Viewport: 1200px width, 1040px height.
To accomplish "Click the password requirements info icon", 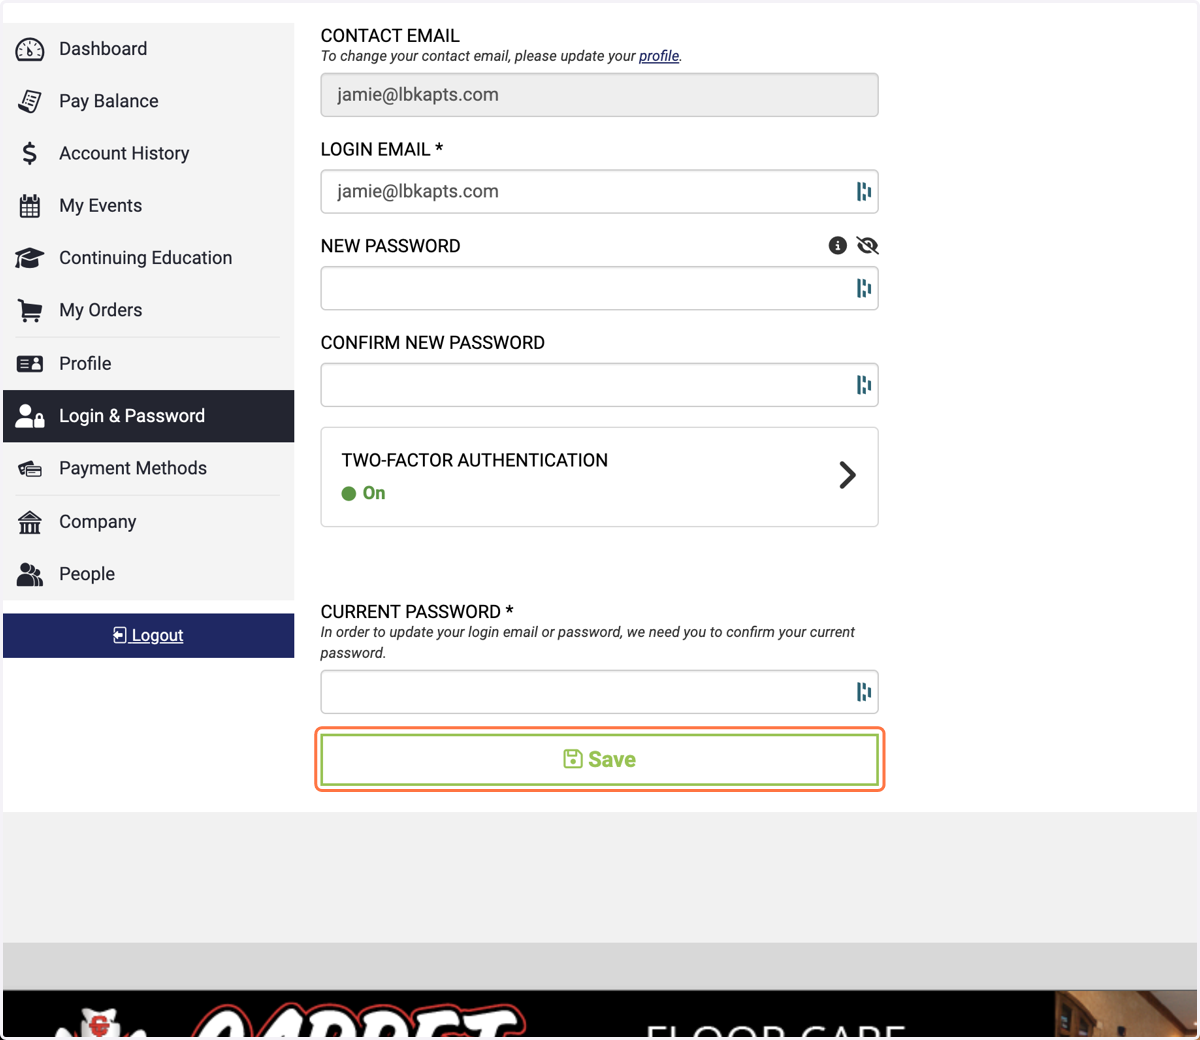I will (x=838, y=246).
